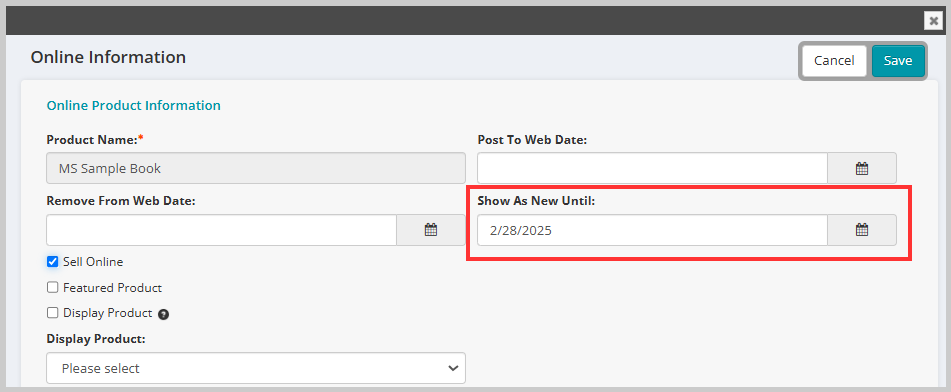
Task: Tick the Display Product checkbox
Action: [x=53, y=313]
